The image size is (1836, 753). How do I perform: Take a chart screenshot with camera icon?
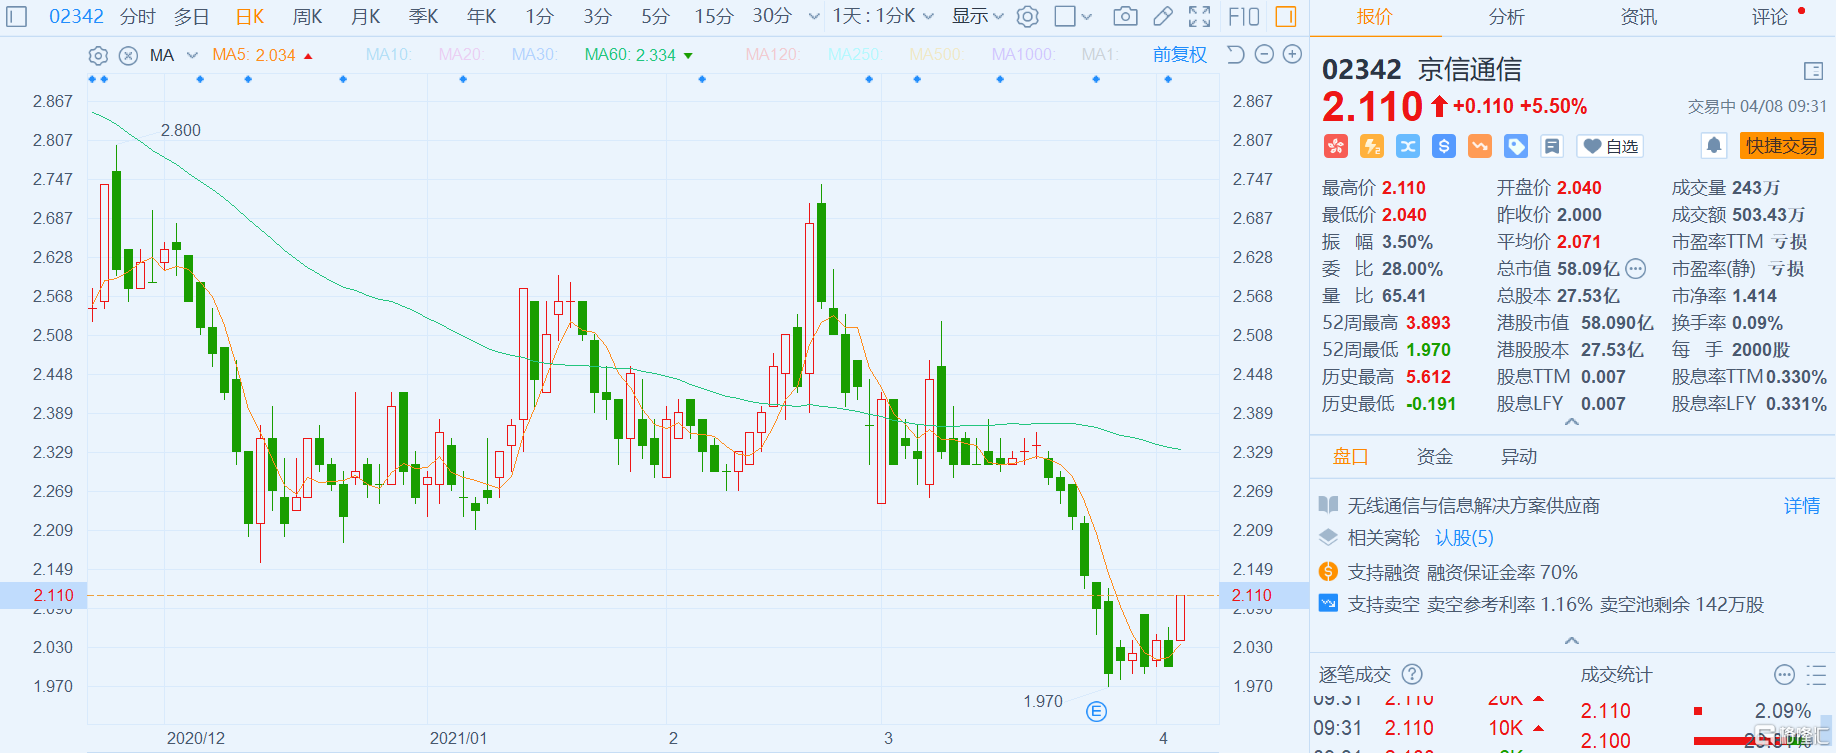1125,16
